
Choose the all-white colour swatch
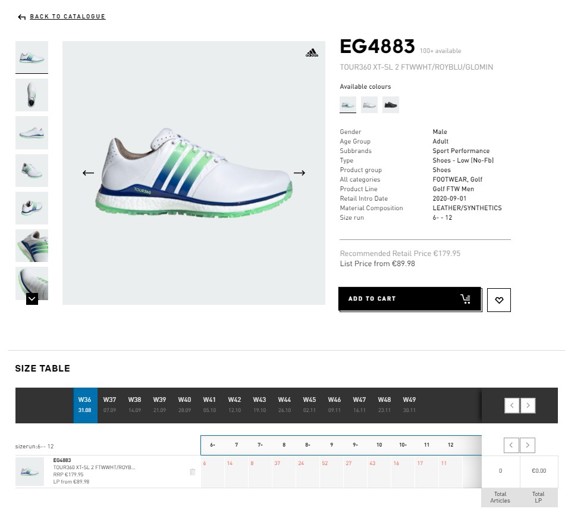click(369, 105)
